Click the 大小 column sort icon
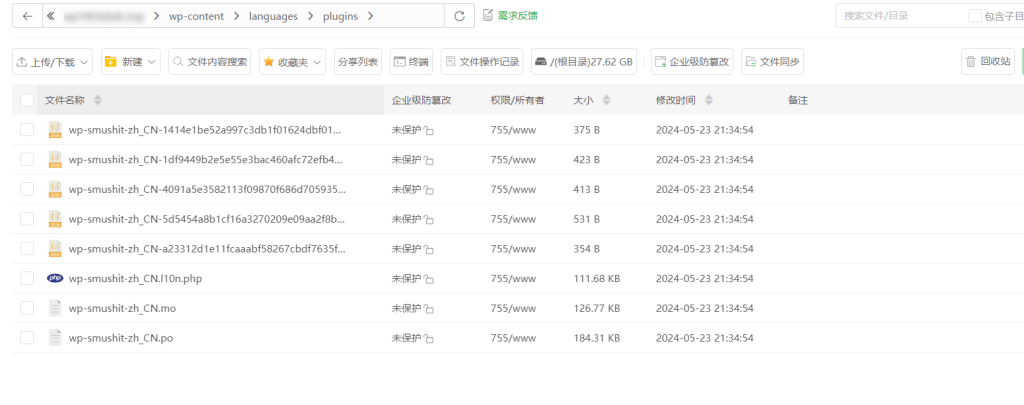 [607, 101]
